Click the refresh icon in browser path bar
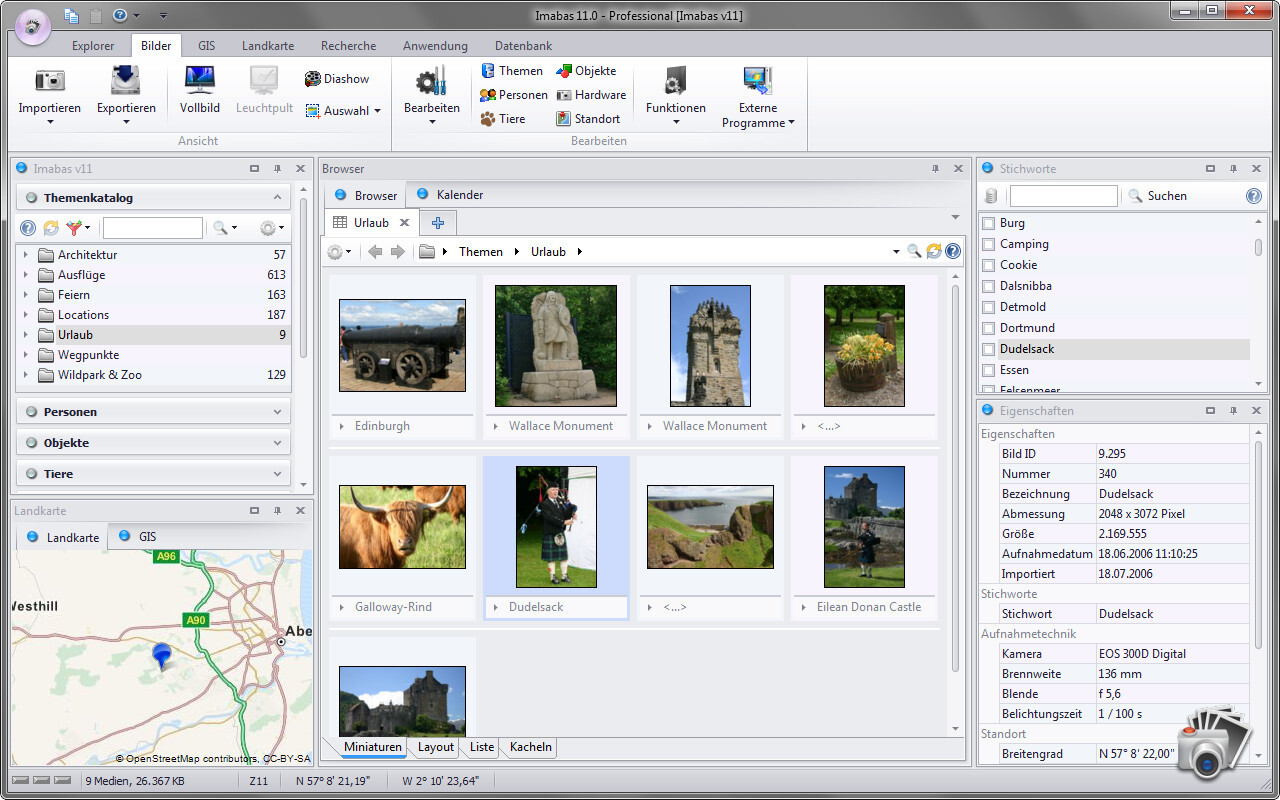1280x800 pixels. coord(934,252)
